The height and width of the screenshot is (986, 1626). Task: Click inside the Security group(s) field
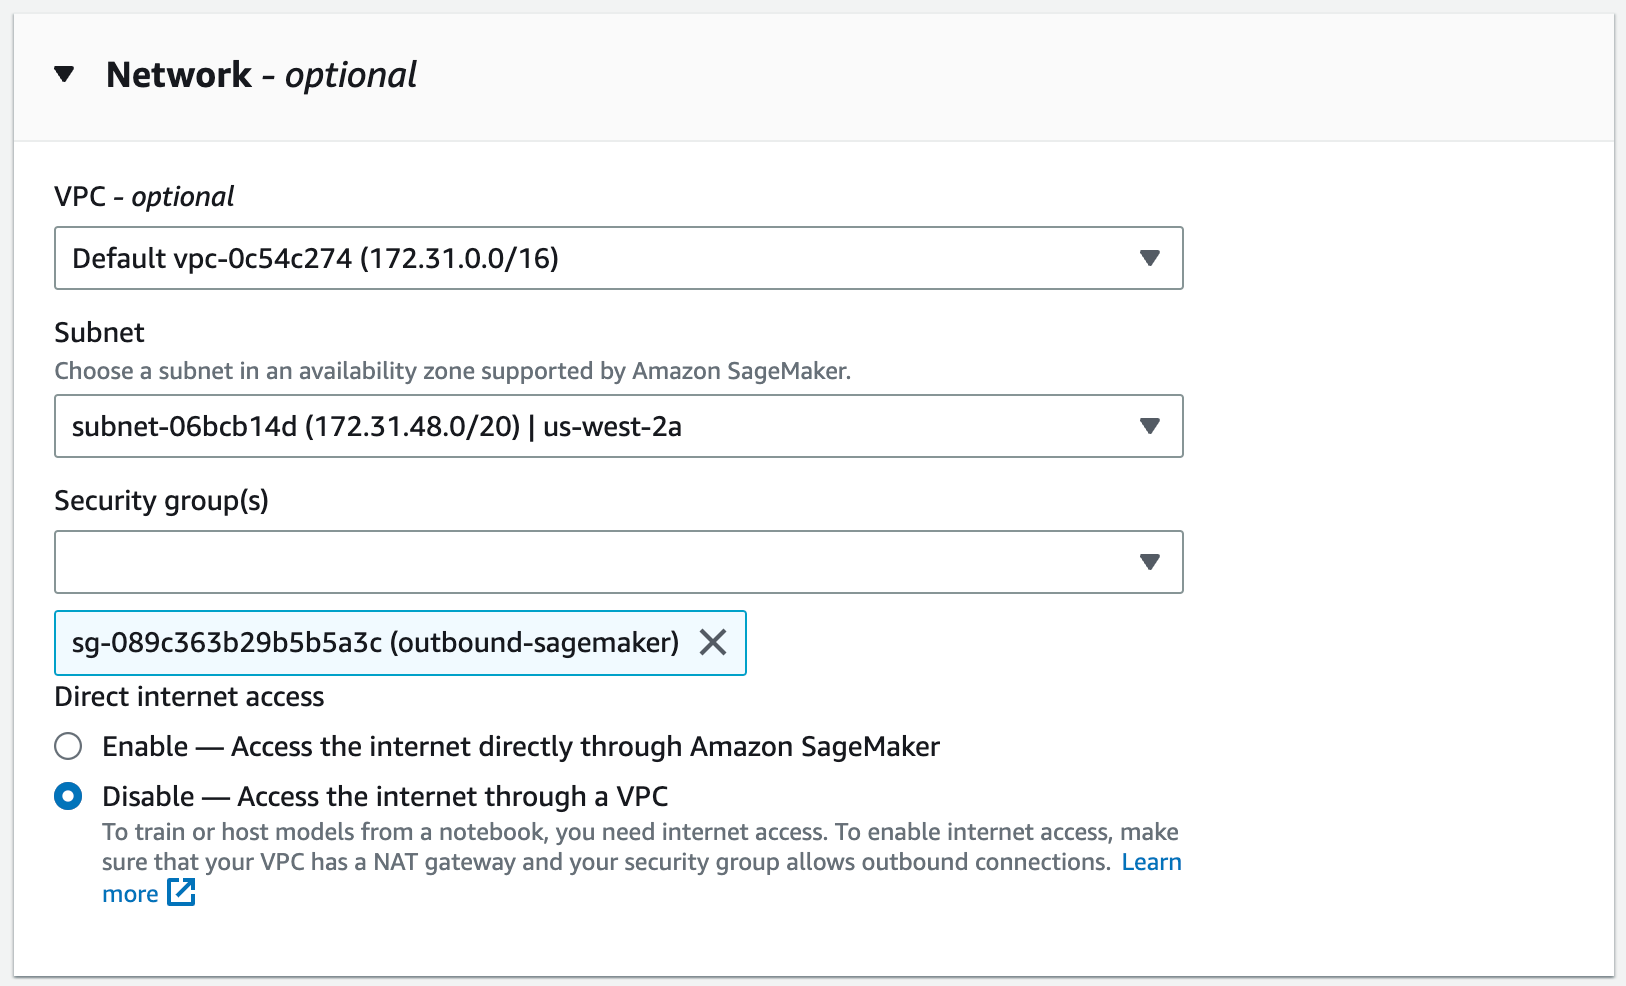pyautogui.click(x=500, y=562)
